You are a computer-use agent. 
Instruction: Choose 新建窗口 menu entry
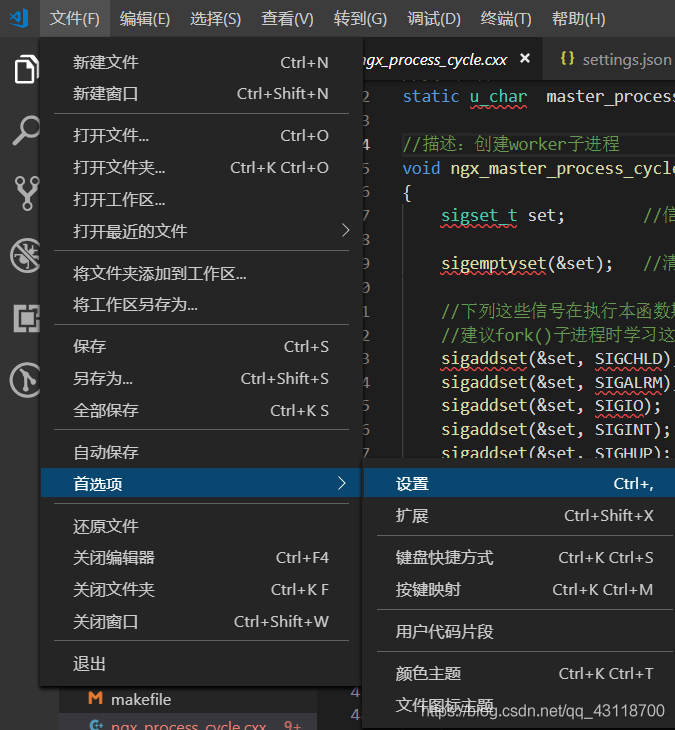tap(201, 94)
